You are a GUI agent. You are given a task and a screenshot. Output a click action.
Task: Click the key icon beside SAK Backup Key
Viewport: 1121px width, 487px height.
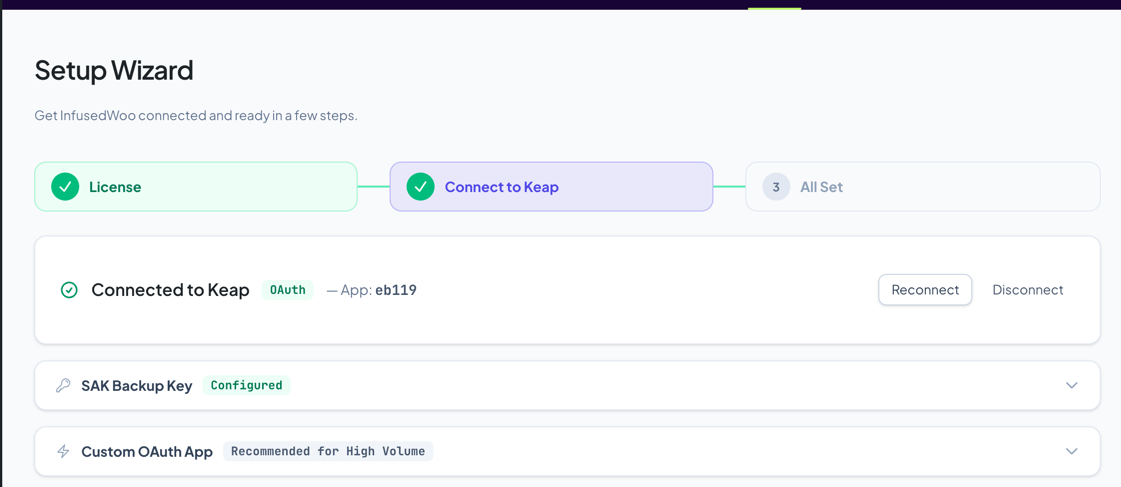tap(63, 385)
